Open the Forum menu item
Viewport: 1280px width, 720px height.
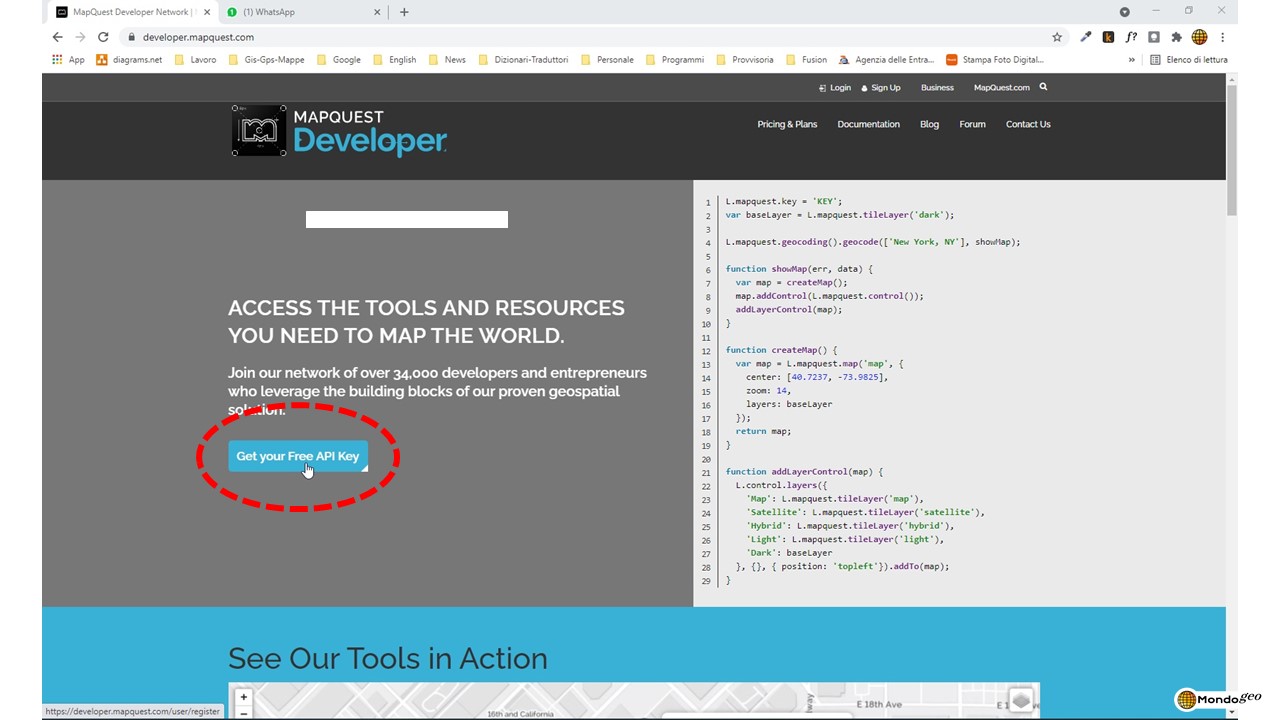point(972,124)
